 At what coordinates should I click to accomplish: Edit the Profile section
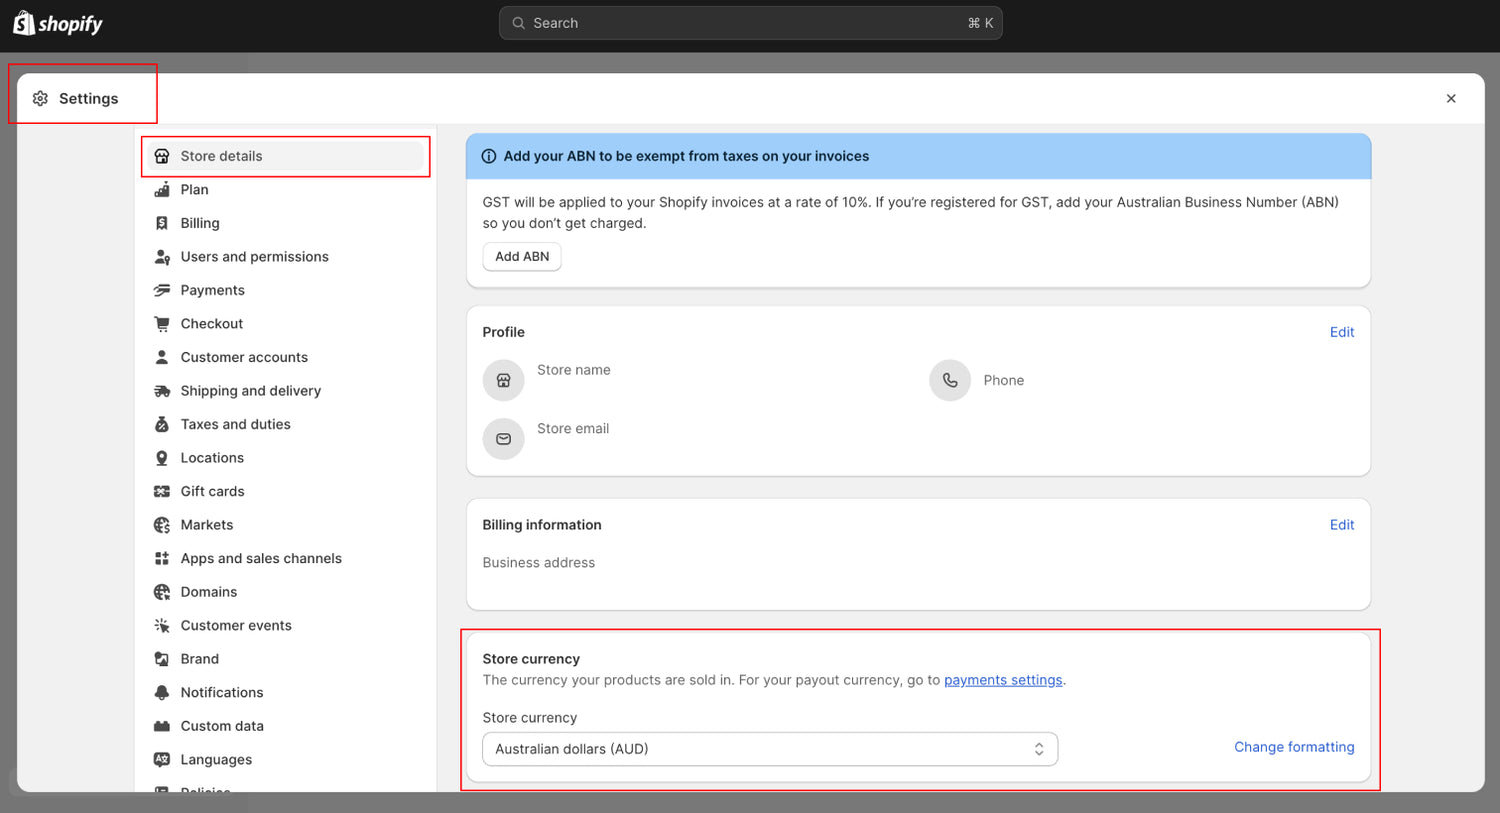click(x=1341, y=332)
